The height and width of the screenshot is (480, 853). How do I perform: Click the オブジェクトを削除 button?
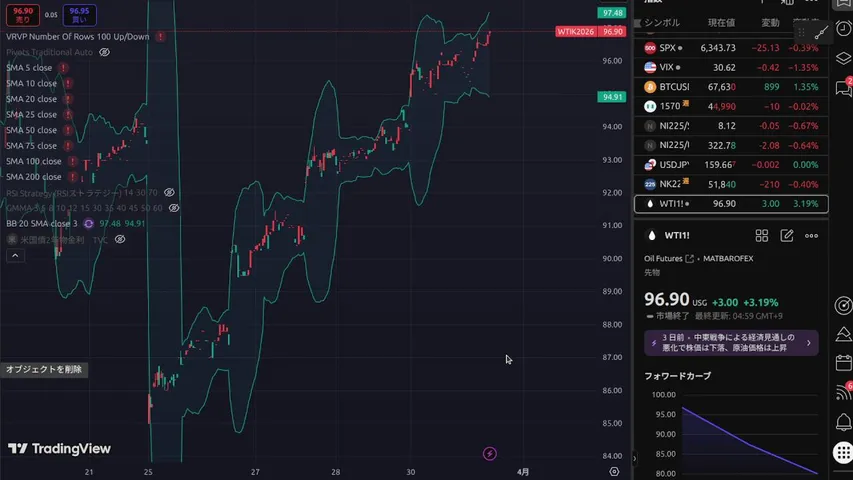44,370
